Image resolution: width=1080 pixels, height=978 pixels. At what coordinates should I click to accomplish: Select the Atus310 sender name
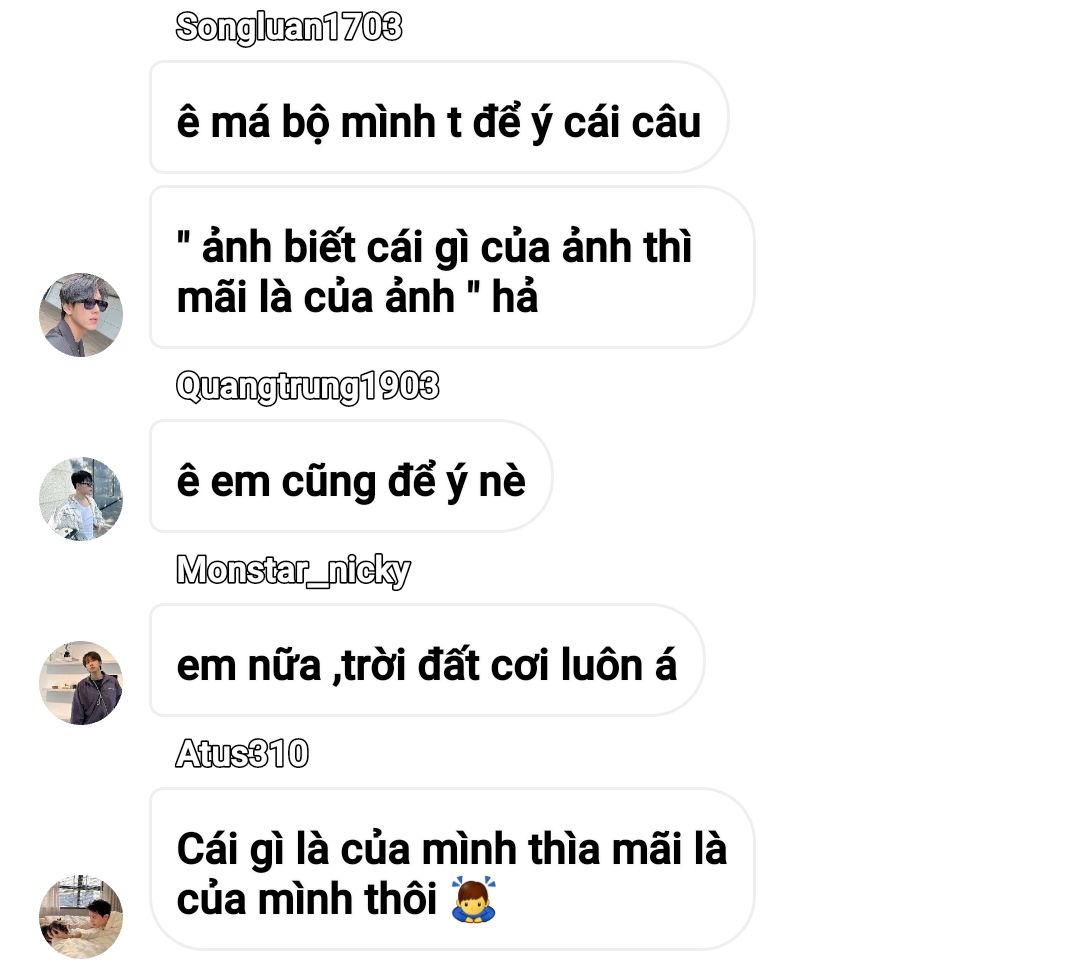pyautogui.click(x=242, y=753)
